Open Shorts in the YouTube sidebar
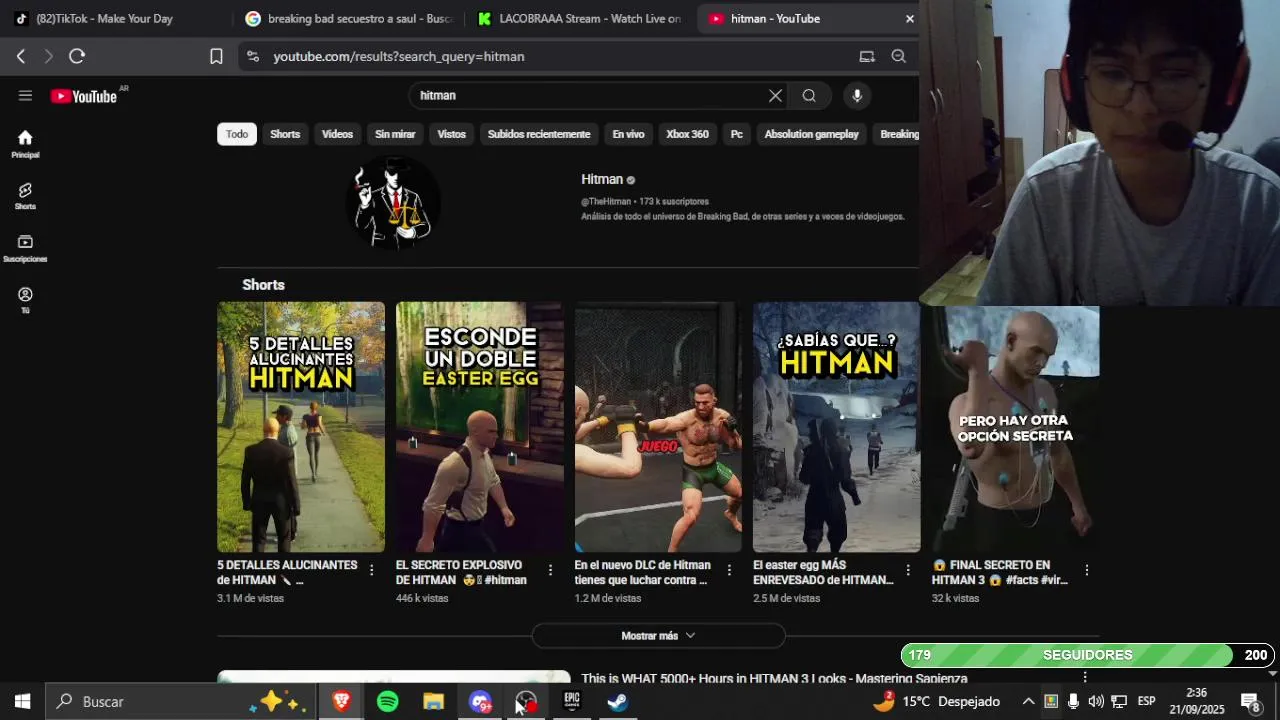This screenshot has height=720, width=1280. point(25,196)
